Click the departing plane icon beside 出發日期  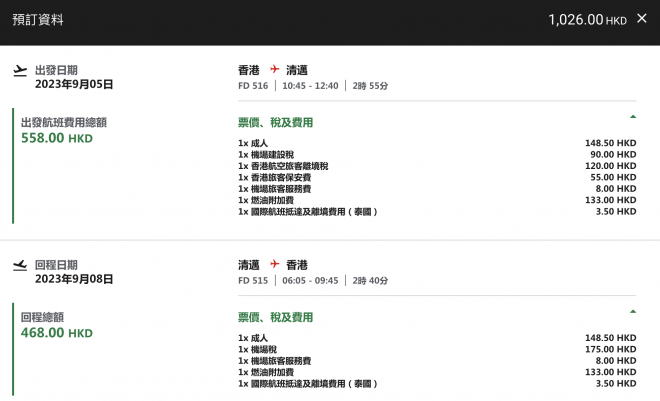pyautogui.click(x=20, y=71)
